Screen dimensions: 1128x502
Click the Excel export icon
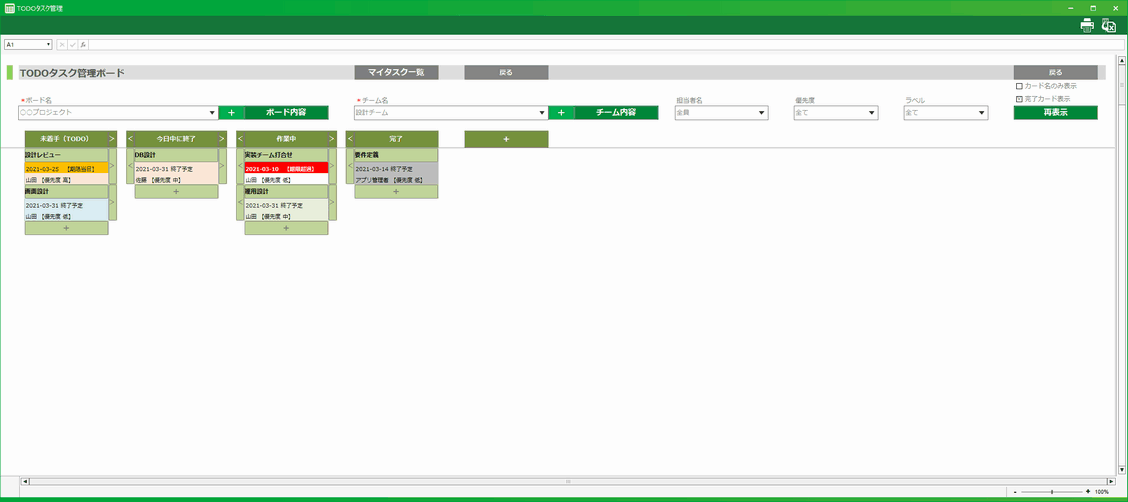[1108, 26]
